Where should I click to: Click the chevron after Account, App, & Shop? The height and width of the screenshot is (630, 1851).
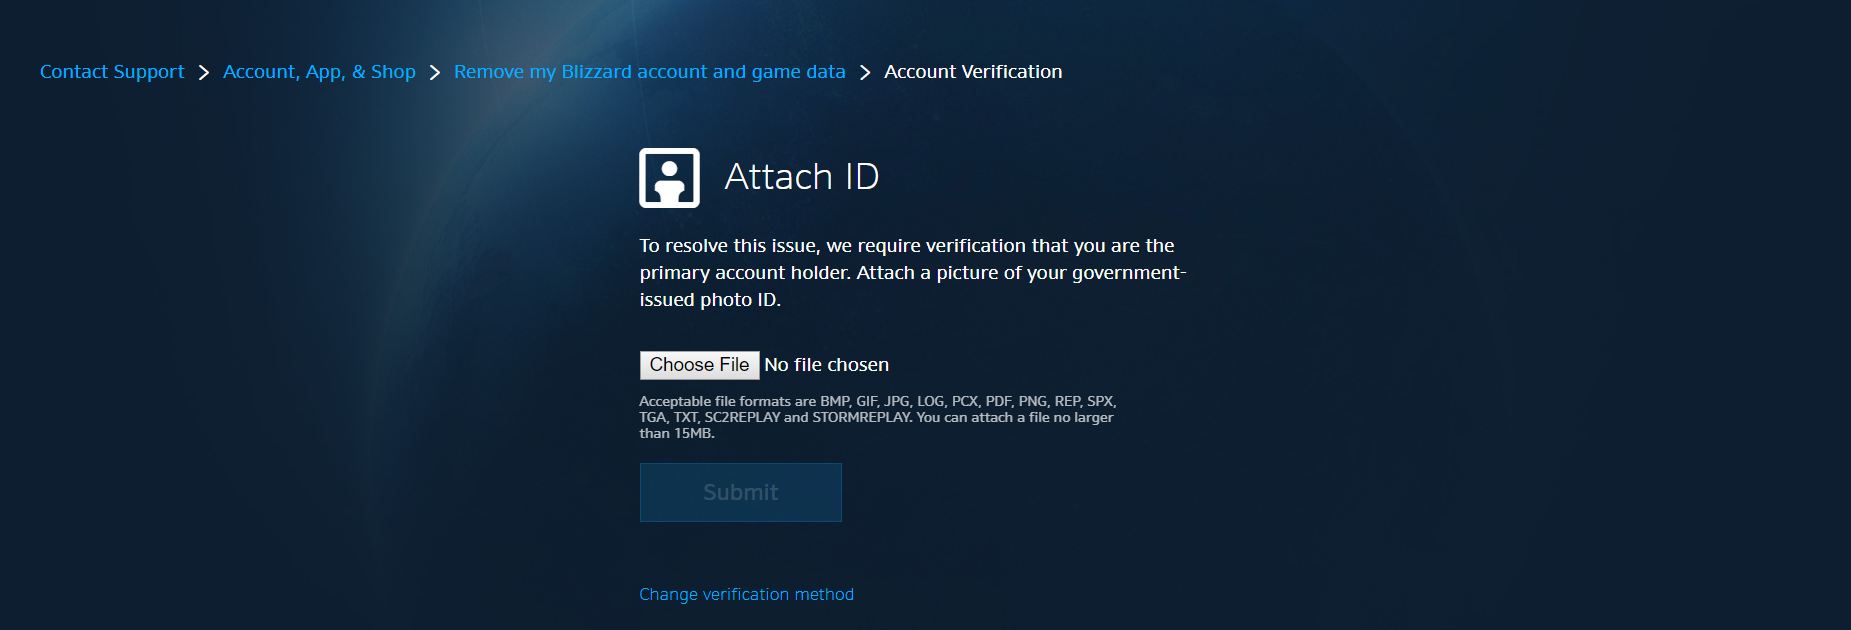pyautogui.click(x=435, y=73)
